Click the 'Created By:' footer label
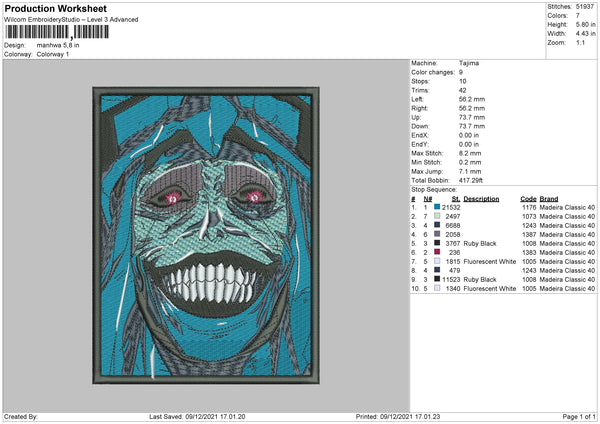The height and width of the screenshot is (424, 600). pos(21,416)
